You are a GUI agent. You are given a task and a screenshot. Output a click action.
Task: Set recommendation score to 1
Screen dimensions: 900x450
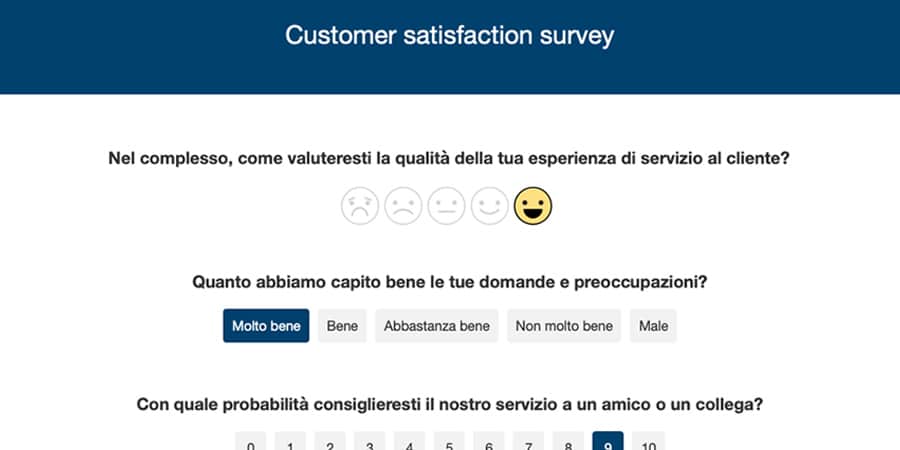[290, 442]
